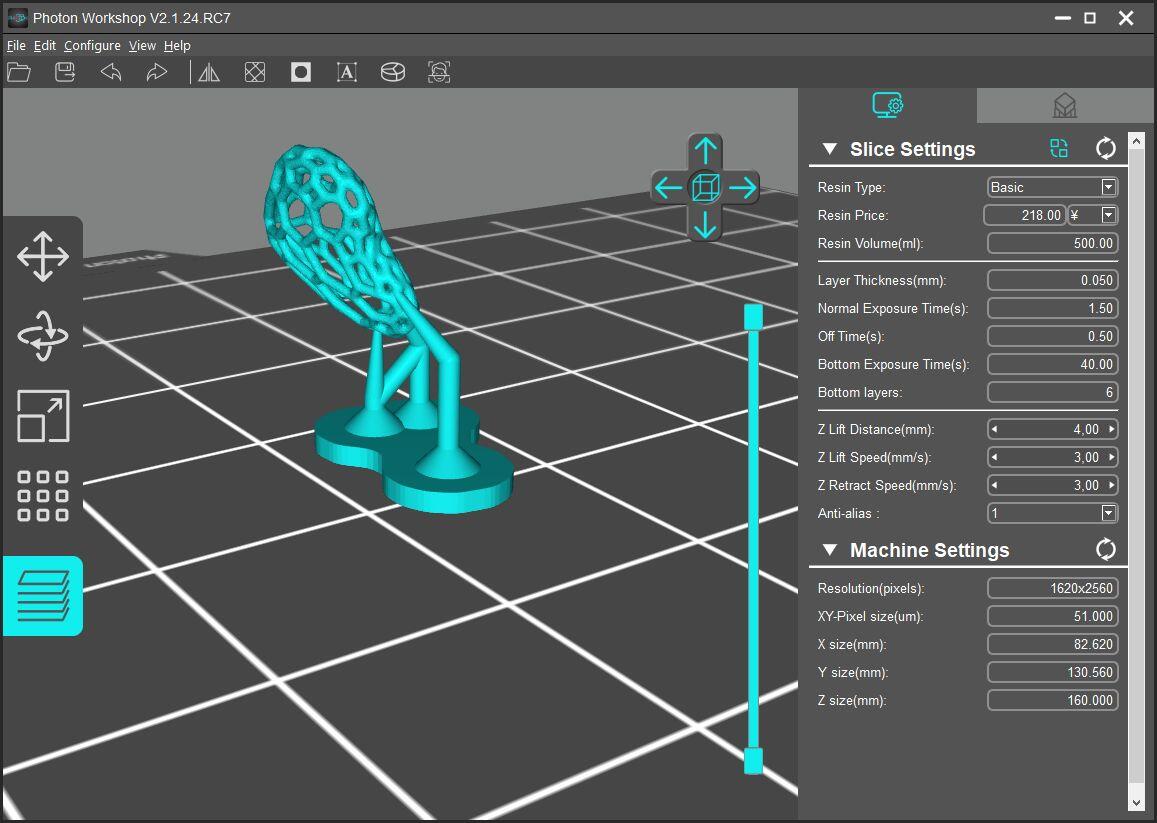This screenshot has width=1157, height=823.
Task: Select the Text tool icon
Action: (x=347, y=72)
